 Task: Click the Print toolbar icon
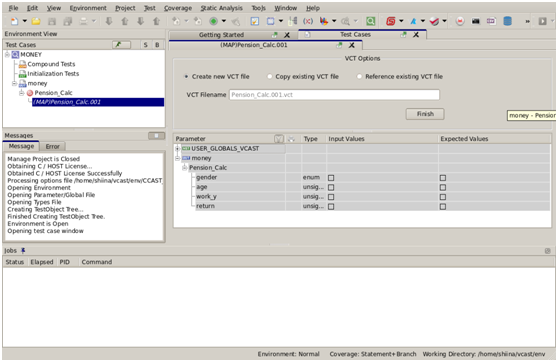coord(83,21)
